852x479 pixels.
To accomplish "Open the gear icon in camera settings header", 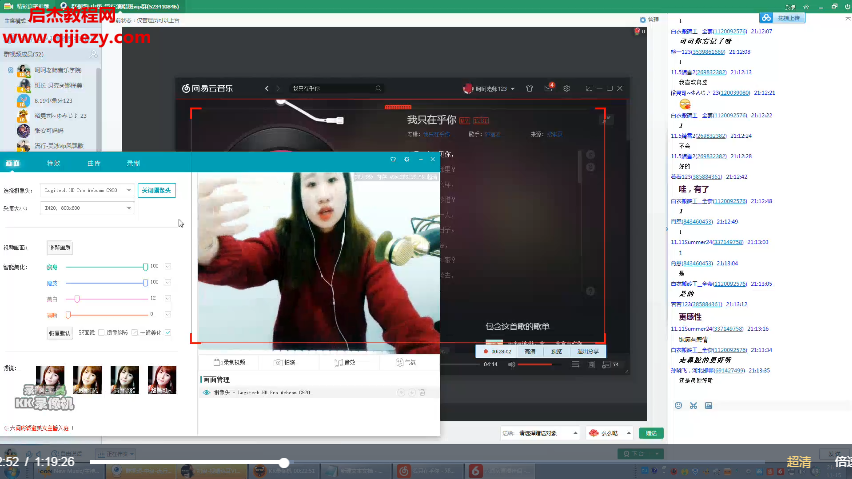I will tap(406, 159).
